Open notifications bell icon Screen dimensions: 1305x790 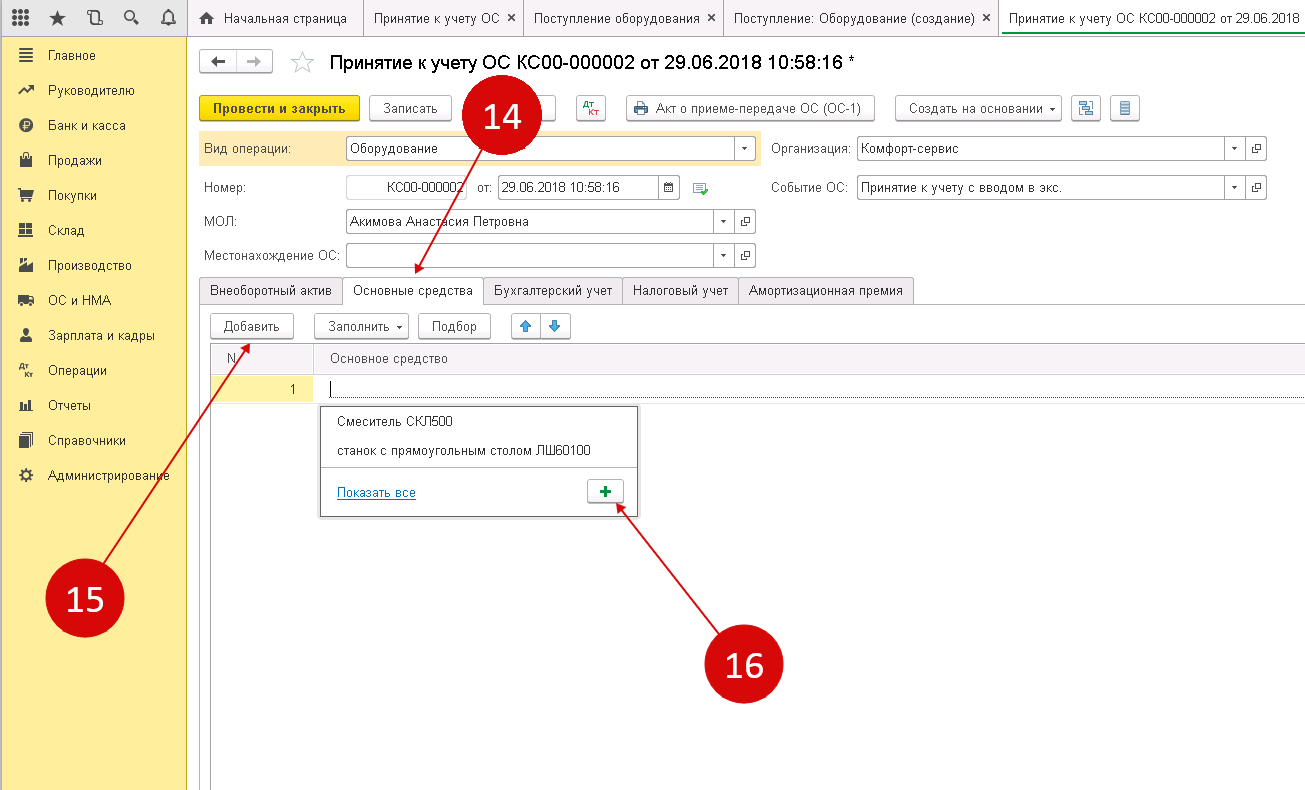click(x=168, y=18)
